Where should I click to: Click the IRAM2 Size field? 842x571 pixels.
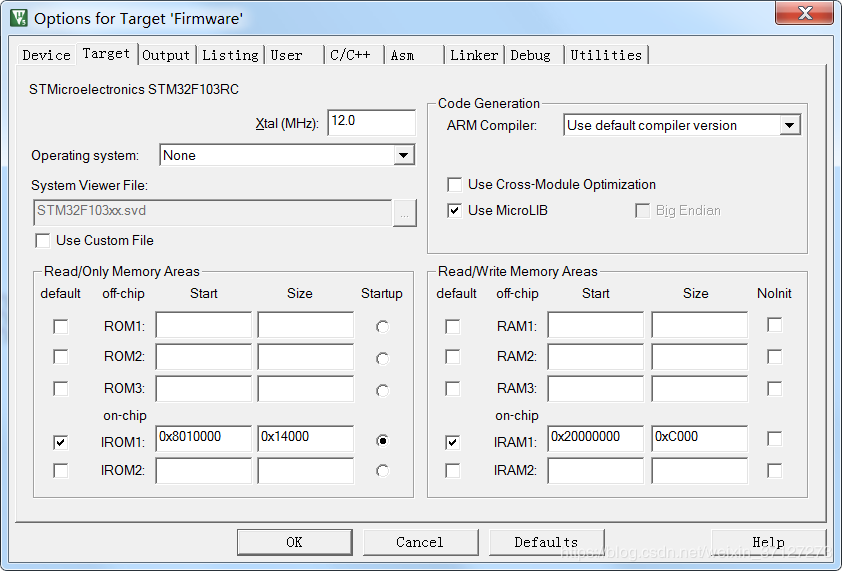coord(700,471)
